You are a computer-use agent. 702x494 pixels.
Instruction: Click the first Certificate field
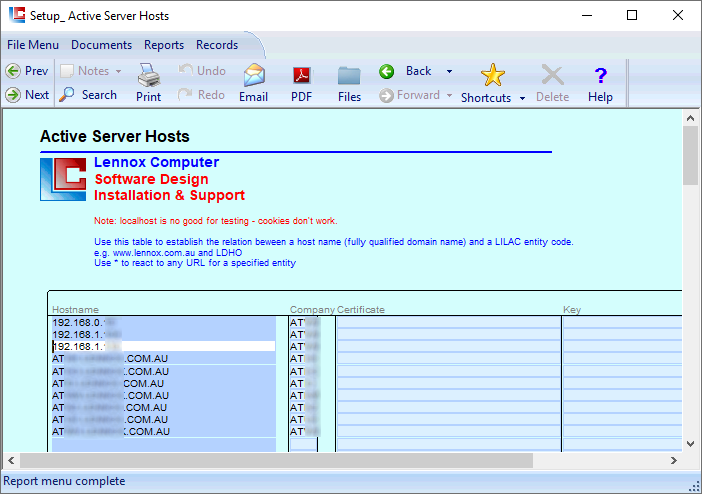pyautogui.click(x=449, y=322)
